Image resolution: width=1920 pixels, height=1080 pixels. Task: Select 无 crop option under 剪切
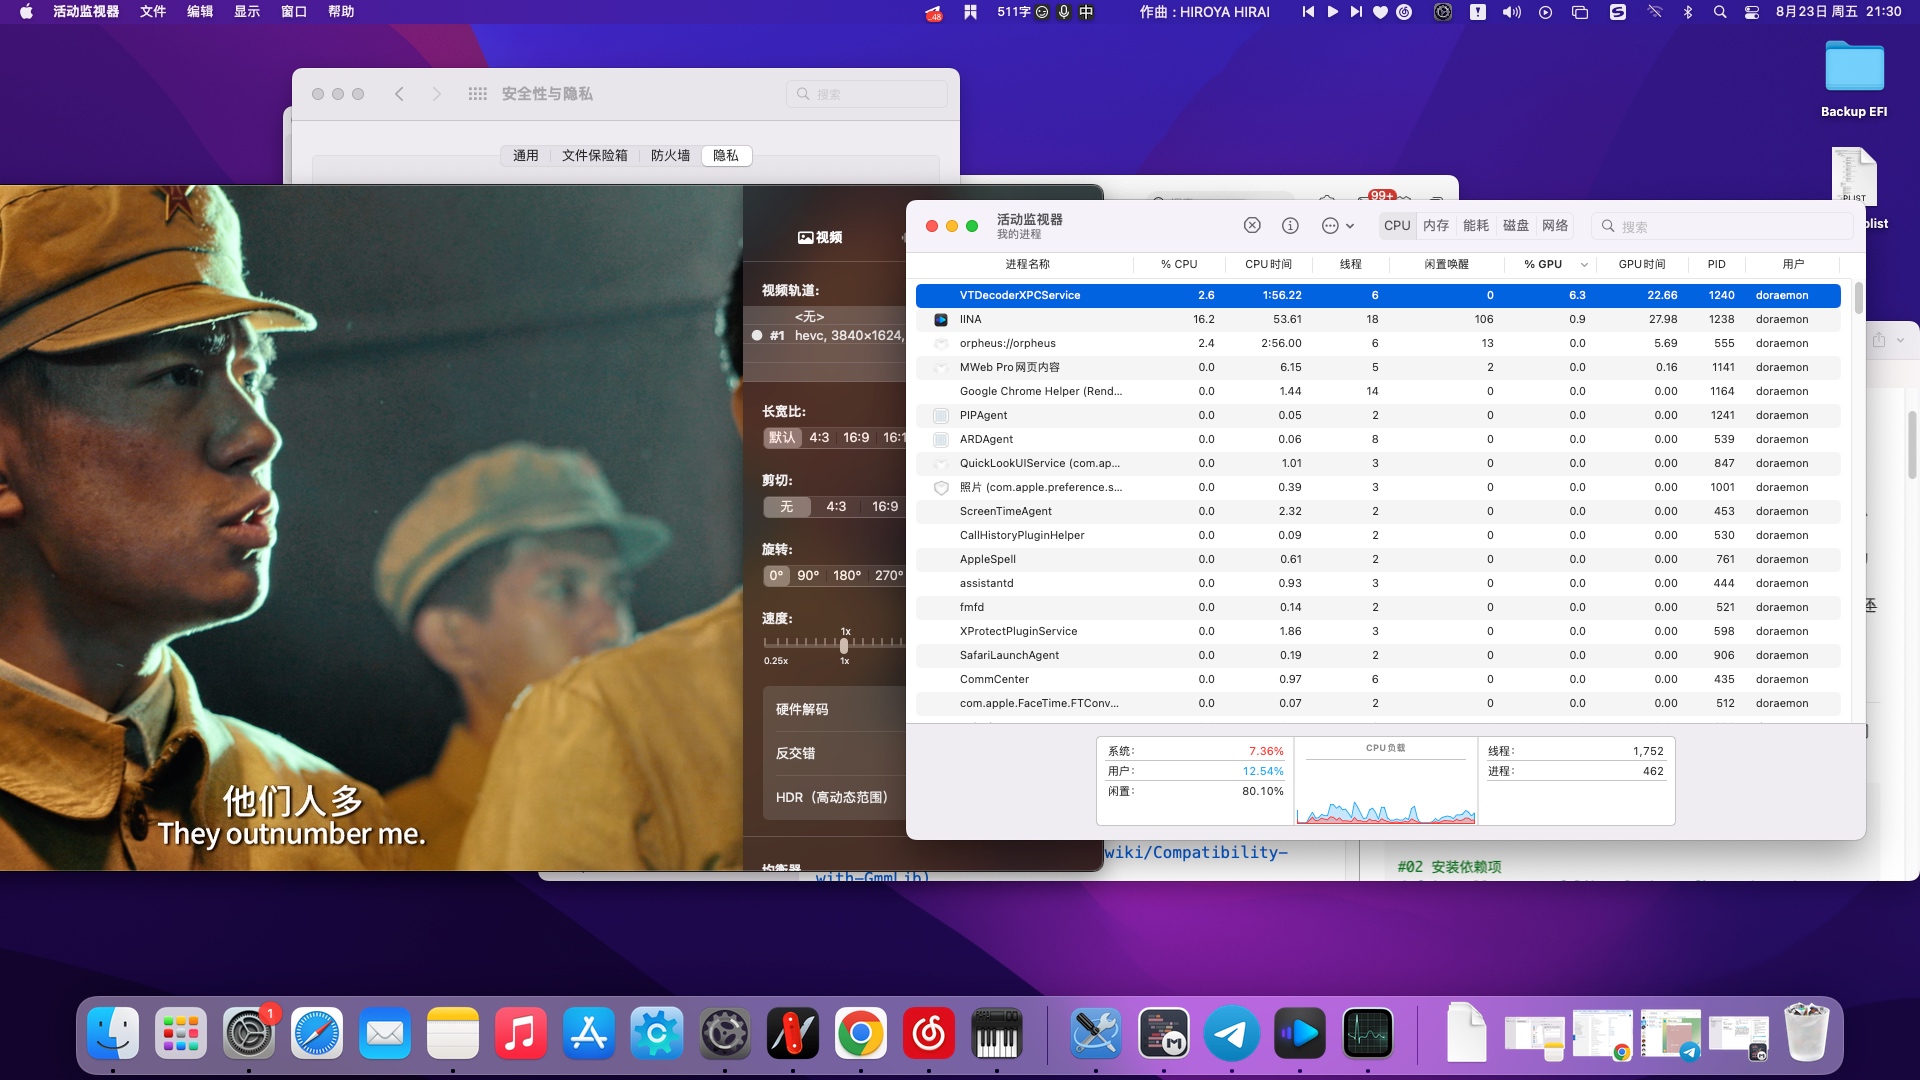787,506
